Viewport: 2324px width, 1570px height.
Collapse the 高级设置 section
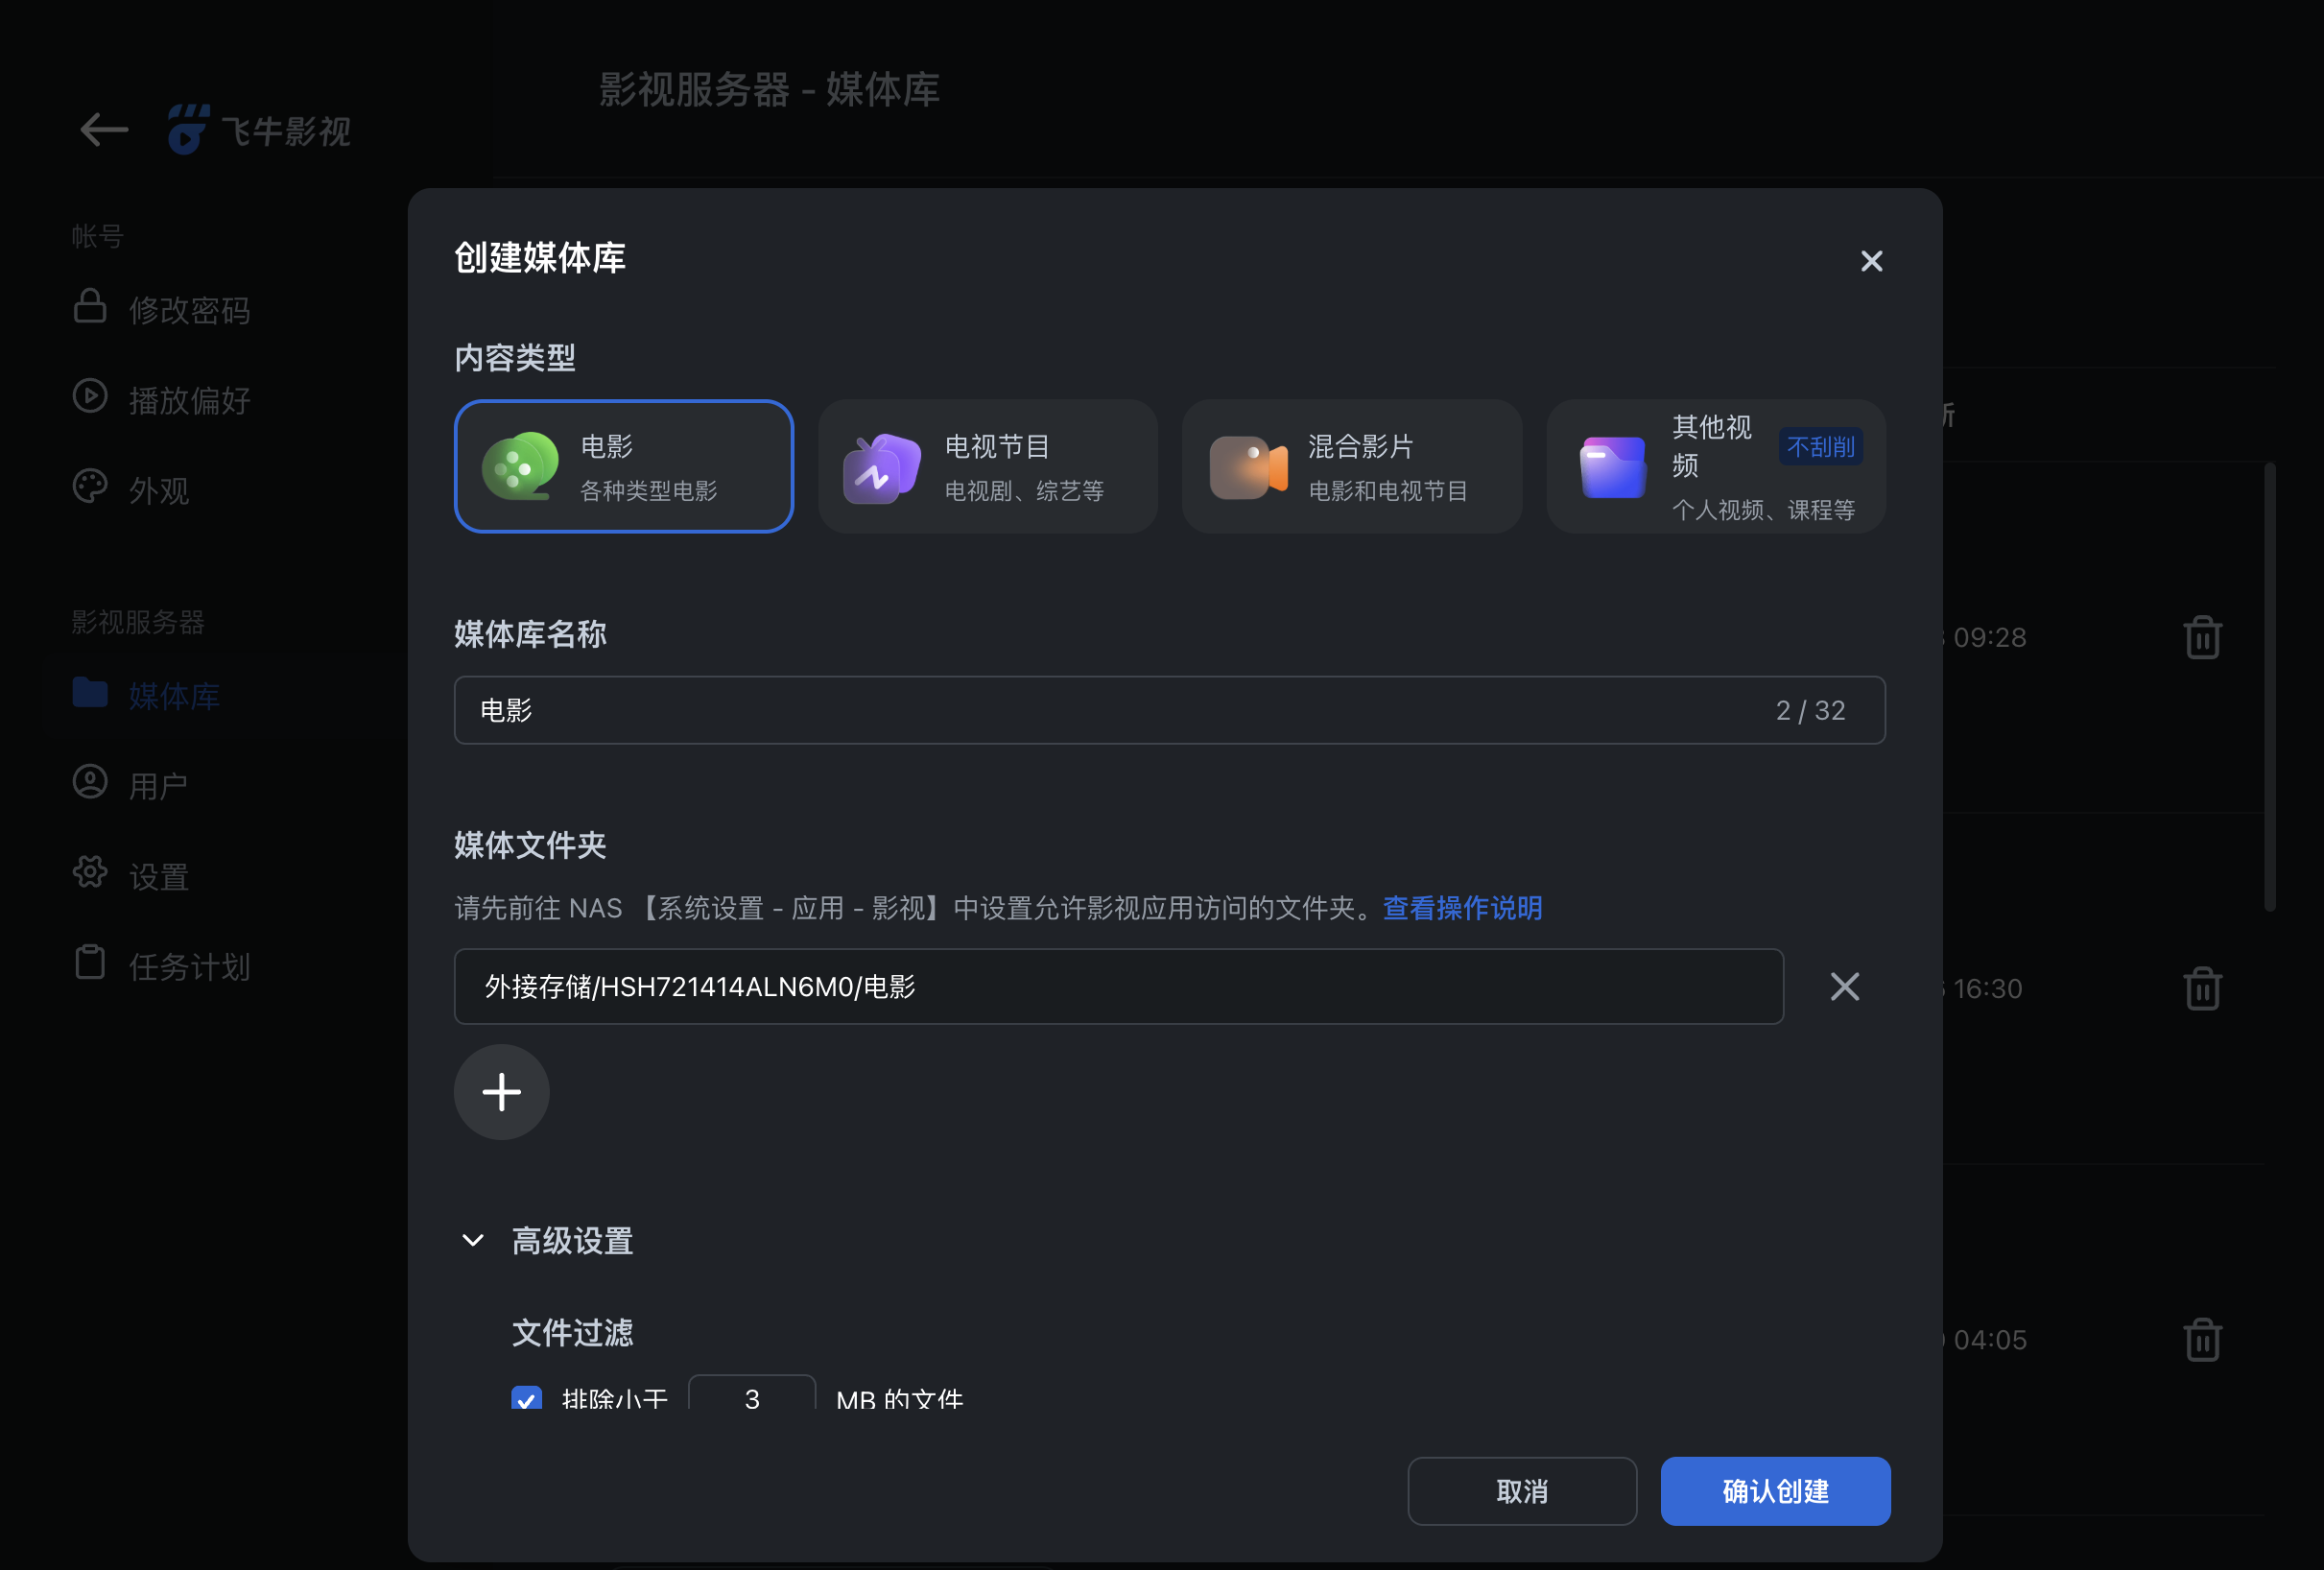click(x=472, y=1240)
